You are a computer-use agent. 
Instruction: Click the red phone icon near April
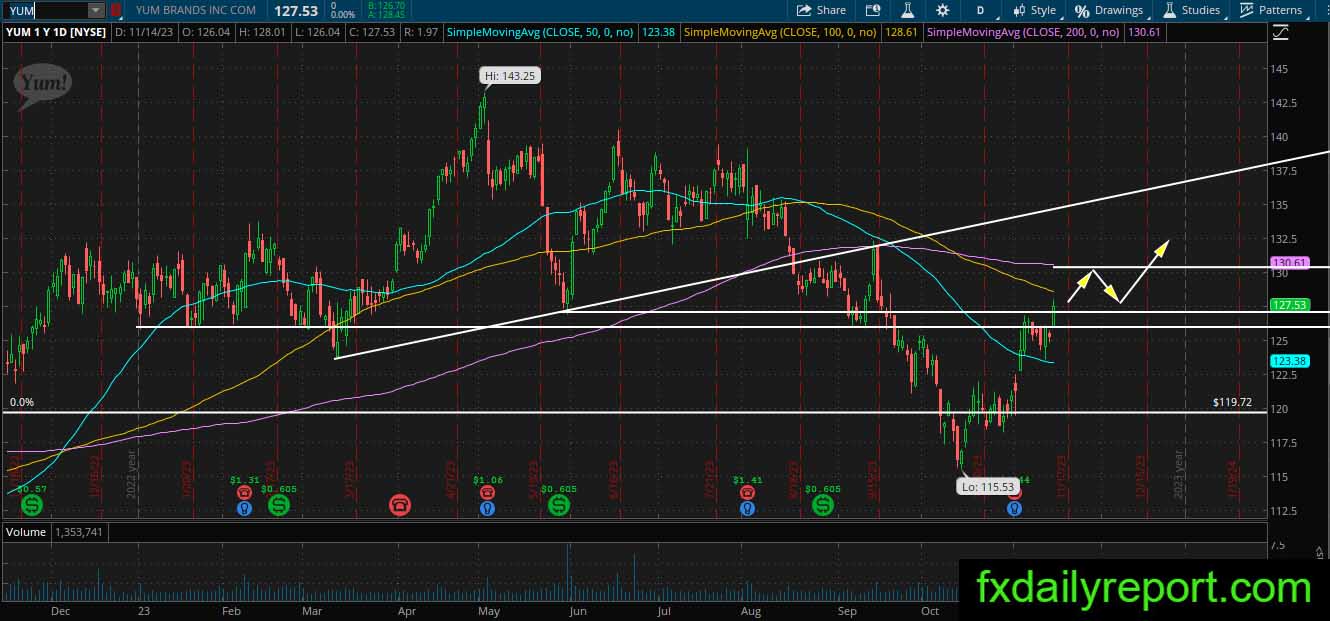coord(401,504)
